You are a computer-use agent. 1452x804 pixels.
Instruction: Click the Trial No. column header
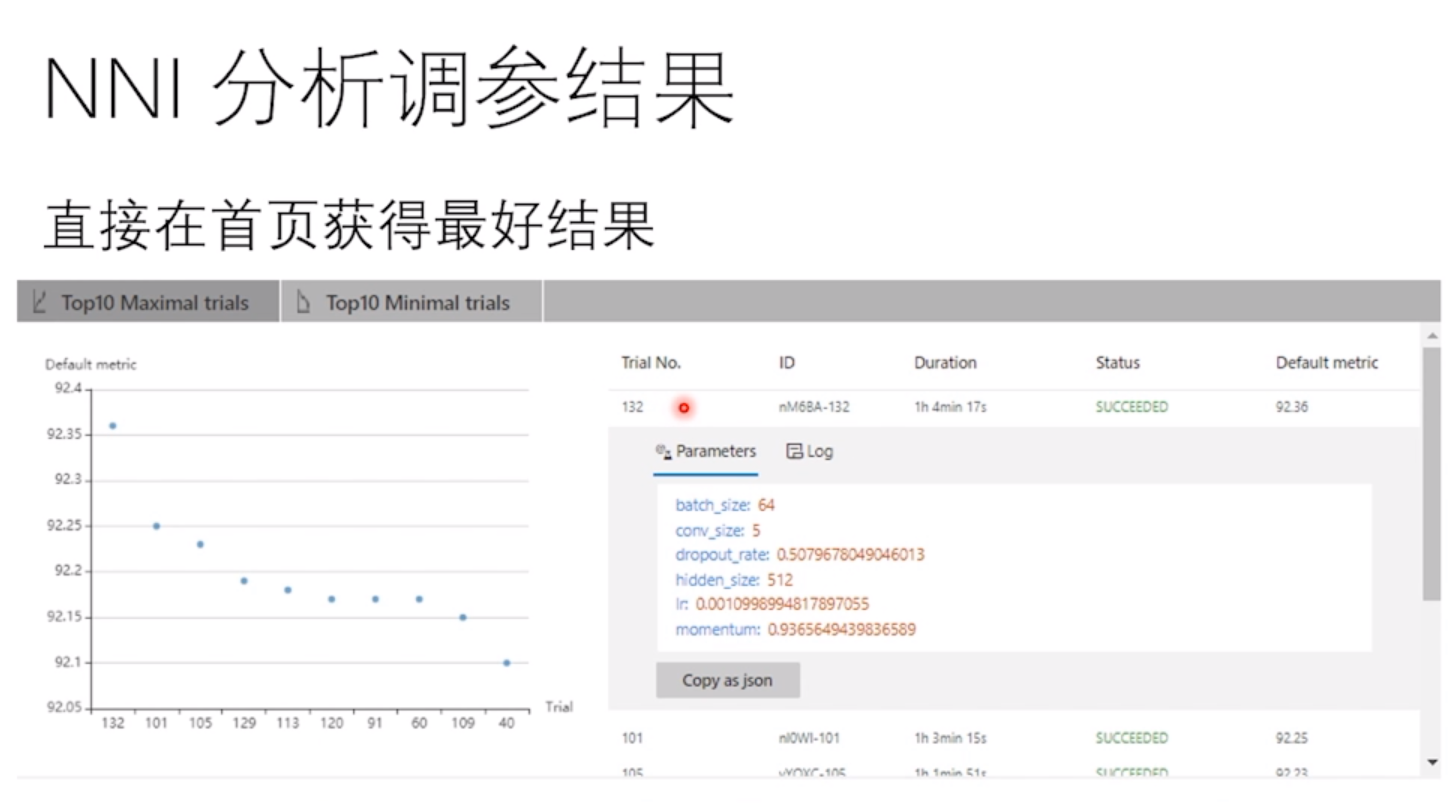pos(651,363)
